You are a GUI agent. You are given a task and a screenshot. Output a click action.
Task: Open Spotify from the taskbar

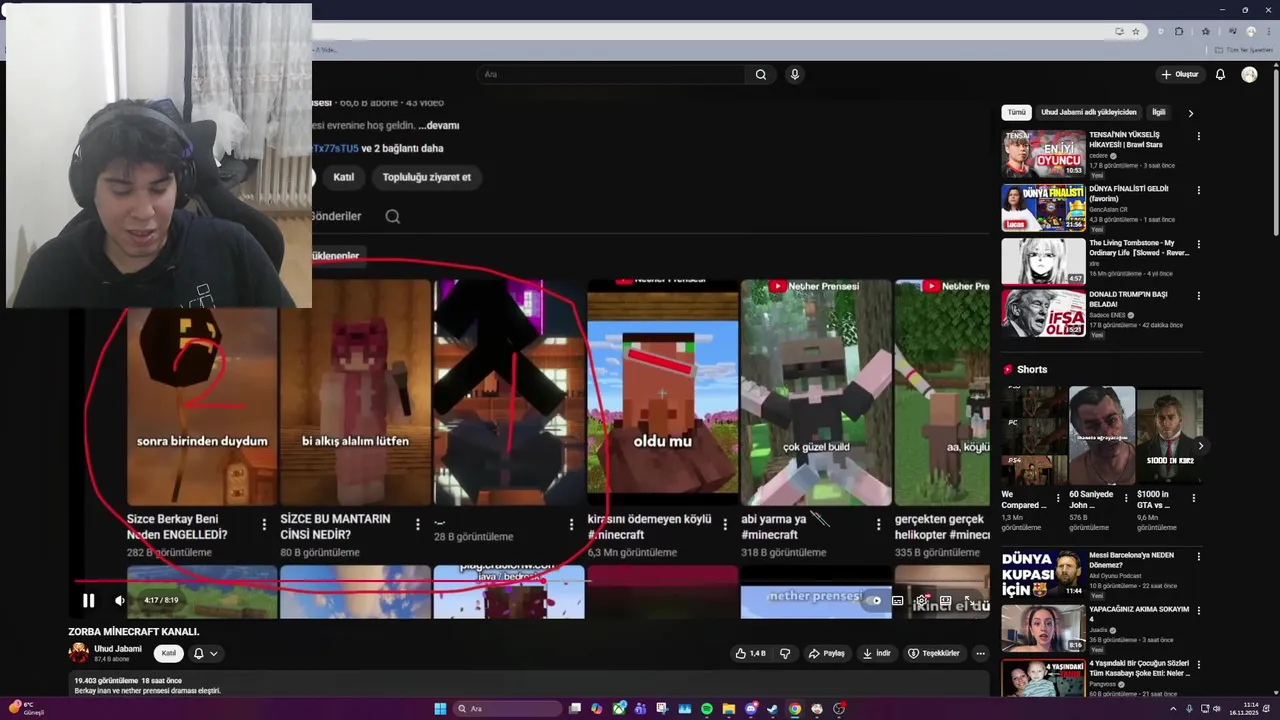coord(707,709)
